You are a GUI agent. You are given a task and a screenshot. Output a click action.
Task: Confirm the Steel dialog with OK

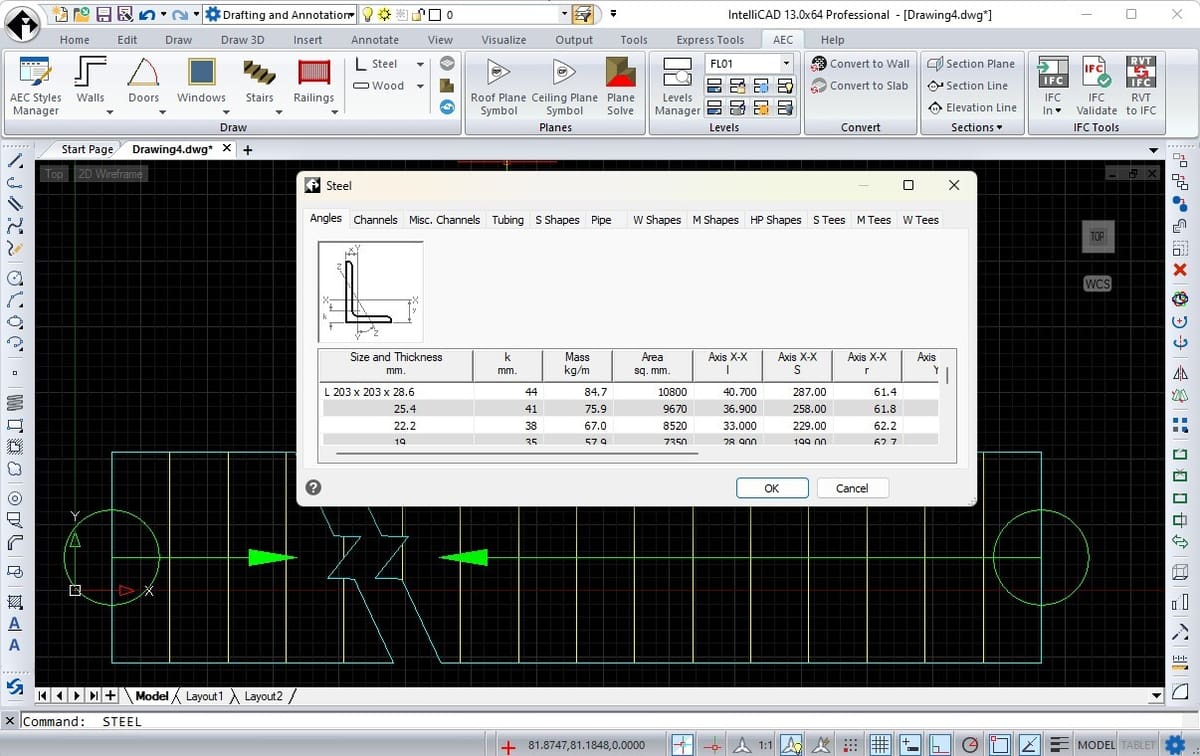click(x=771, y=488)
